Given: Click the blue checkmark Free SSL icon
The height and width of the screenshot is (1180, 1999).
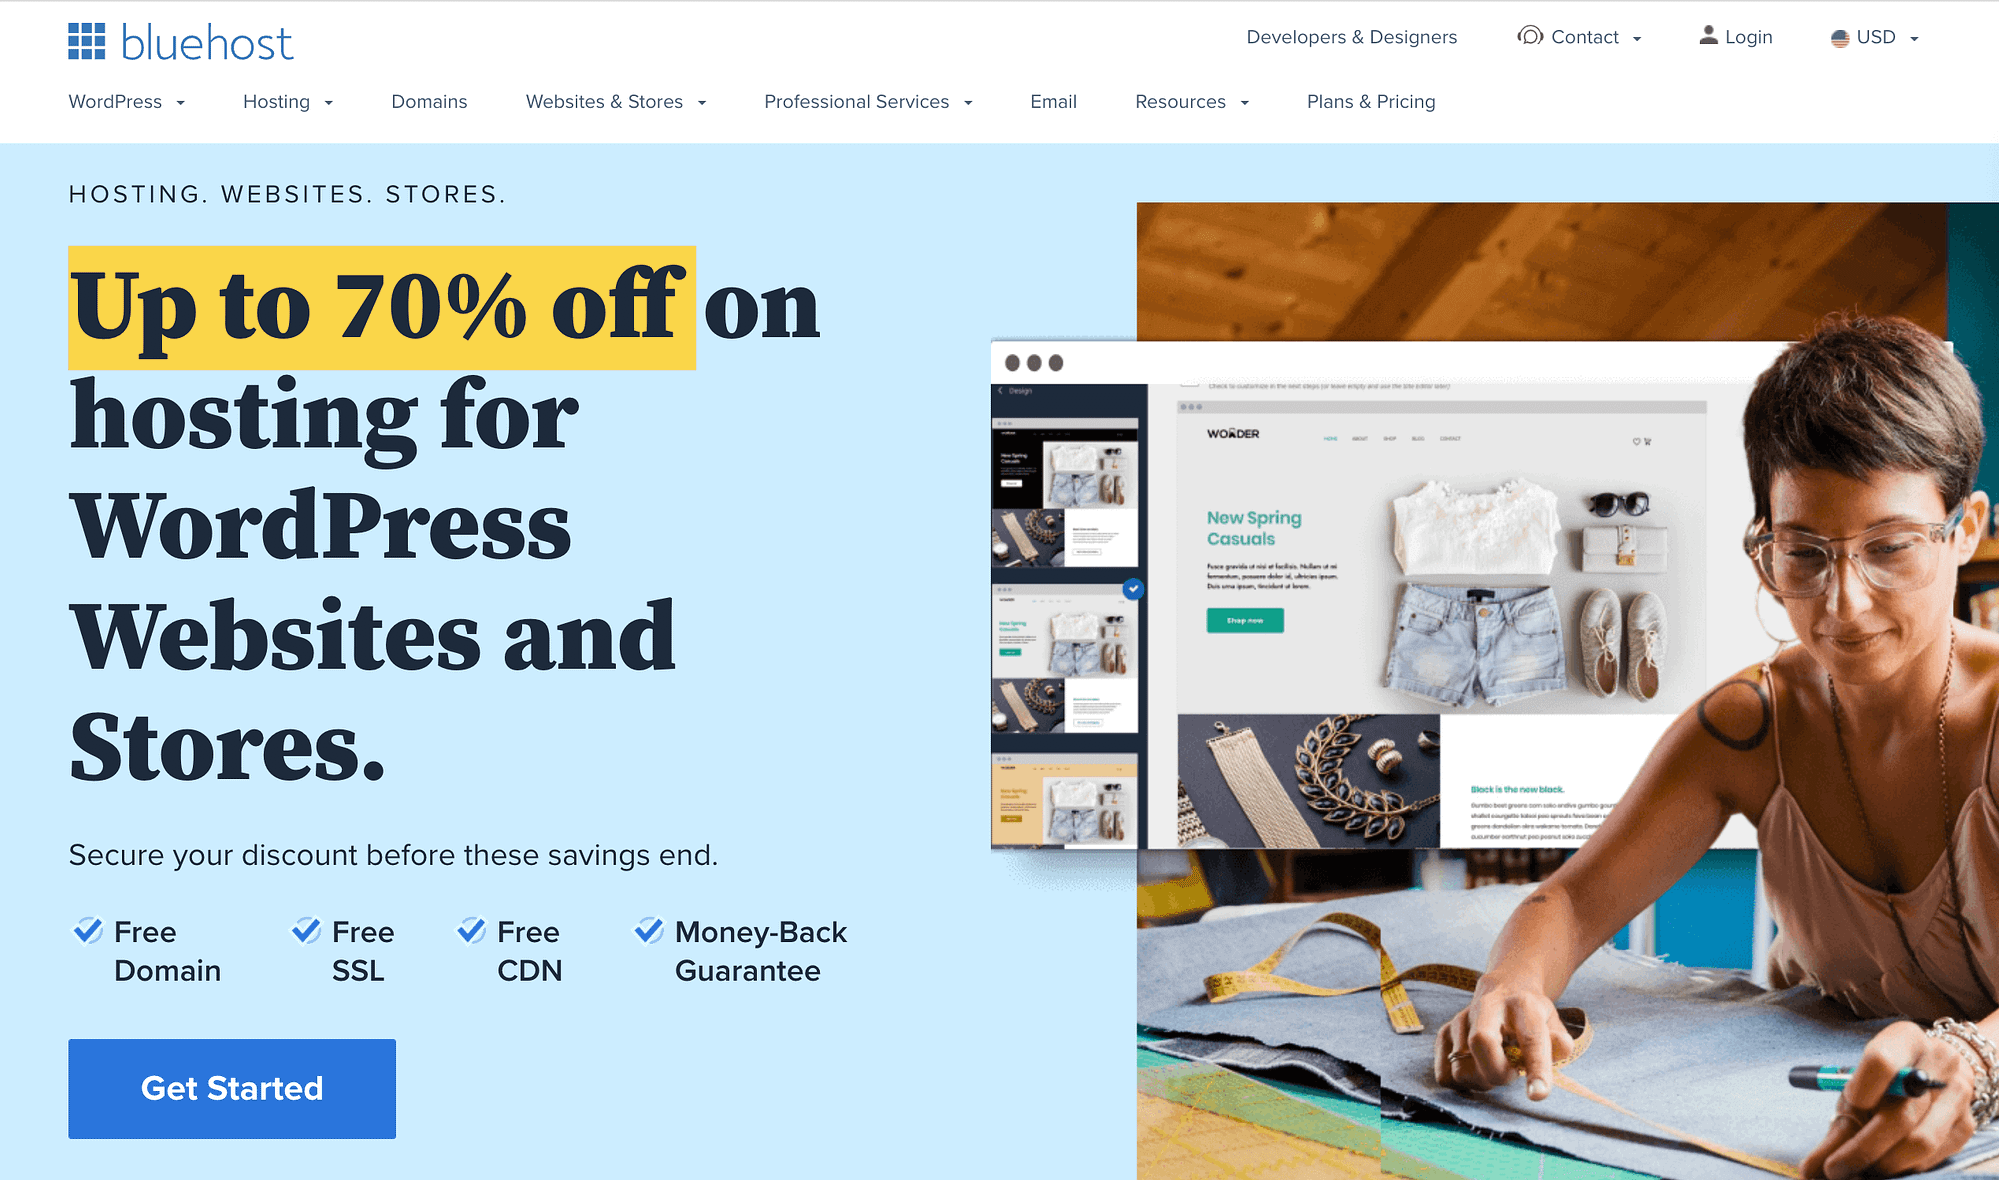Looking at the screenshot, I should point(299,931).
